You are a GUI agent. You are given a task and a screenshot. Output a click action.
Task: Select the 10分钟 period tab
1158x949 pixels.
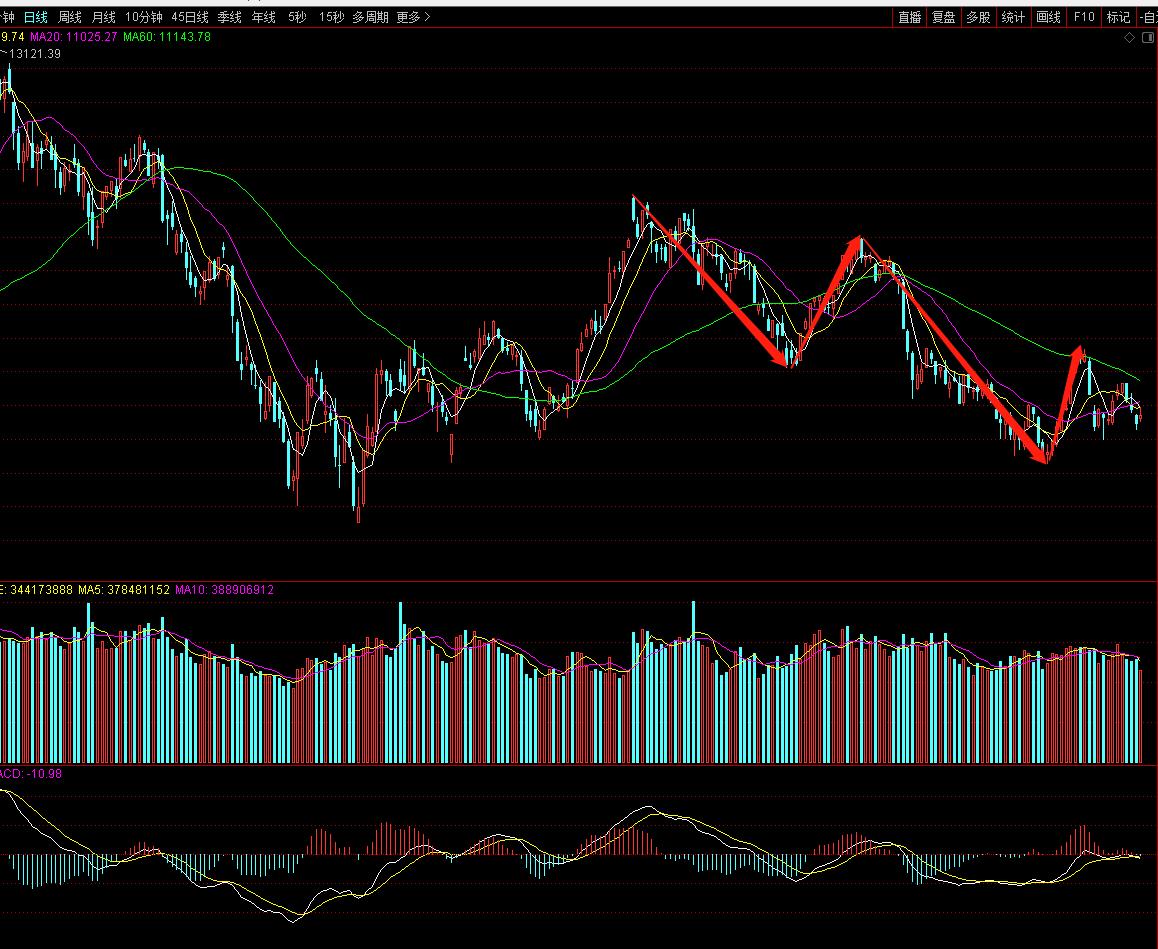click(143, 17)
